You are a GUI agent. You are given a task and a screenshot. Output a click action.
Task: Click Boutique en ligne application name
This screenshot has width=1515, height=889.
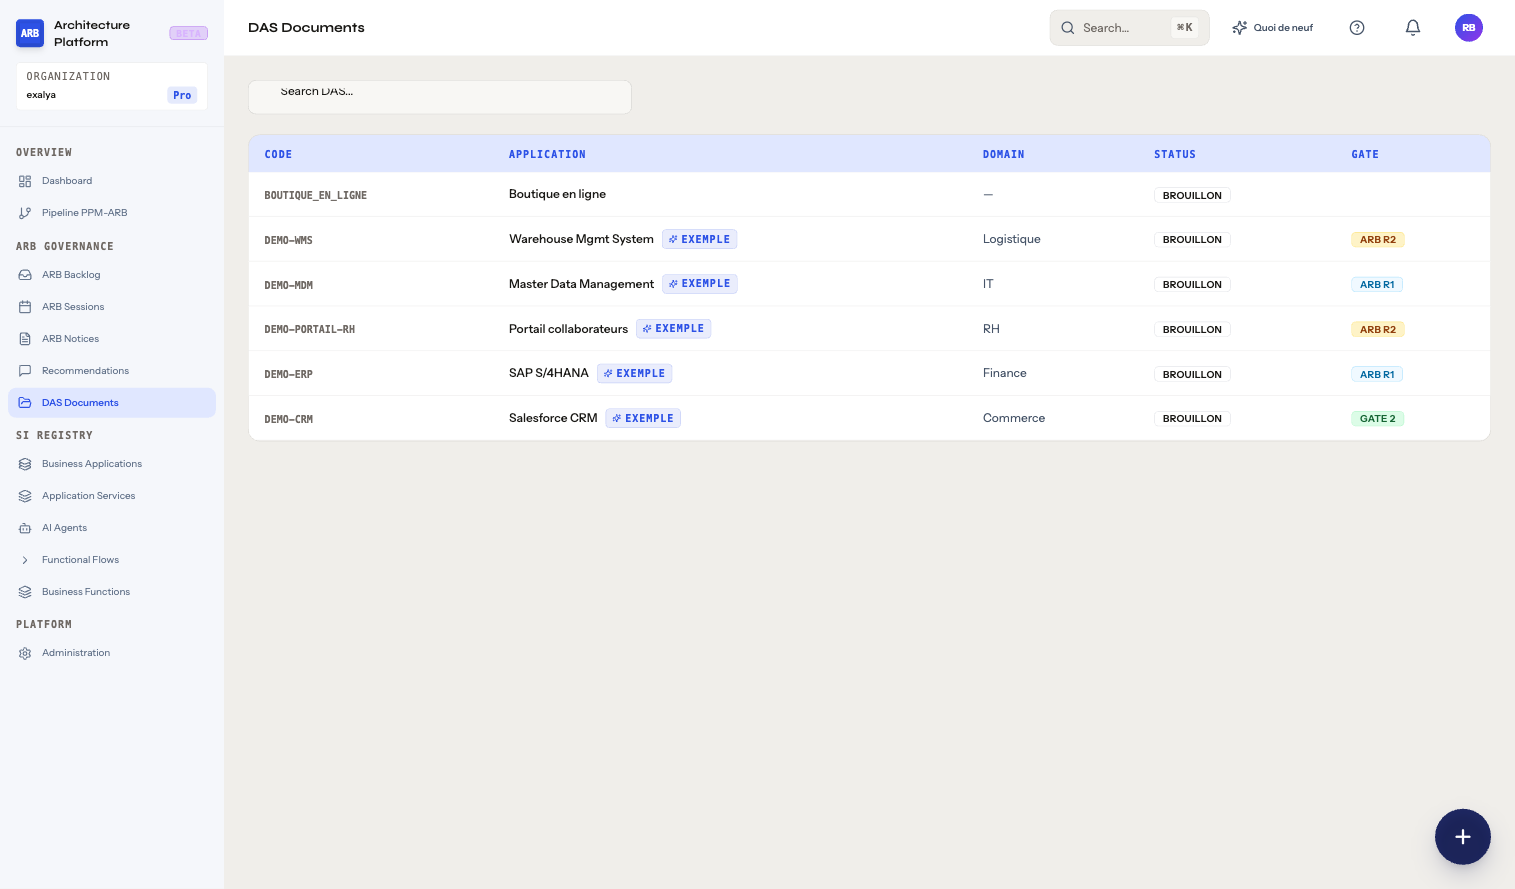pos(557,194)
